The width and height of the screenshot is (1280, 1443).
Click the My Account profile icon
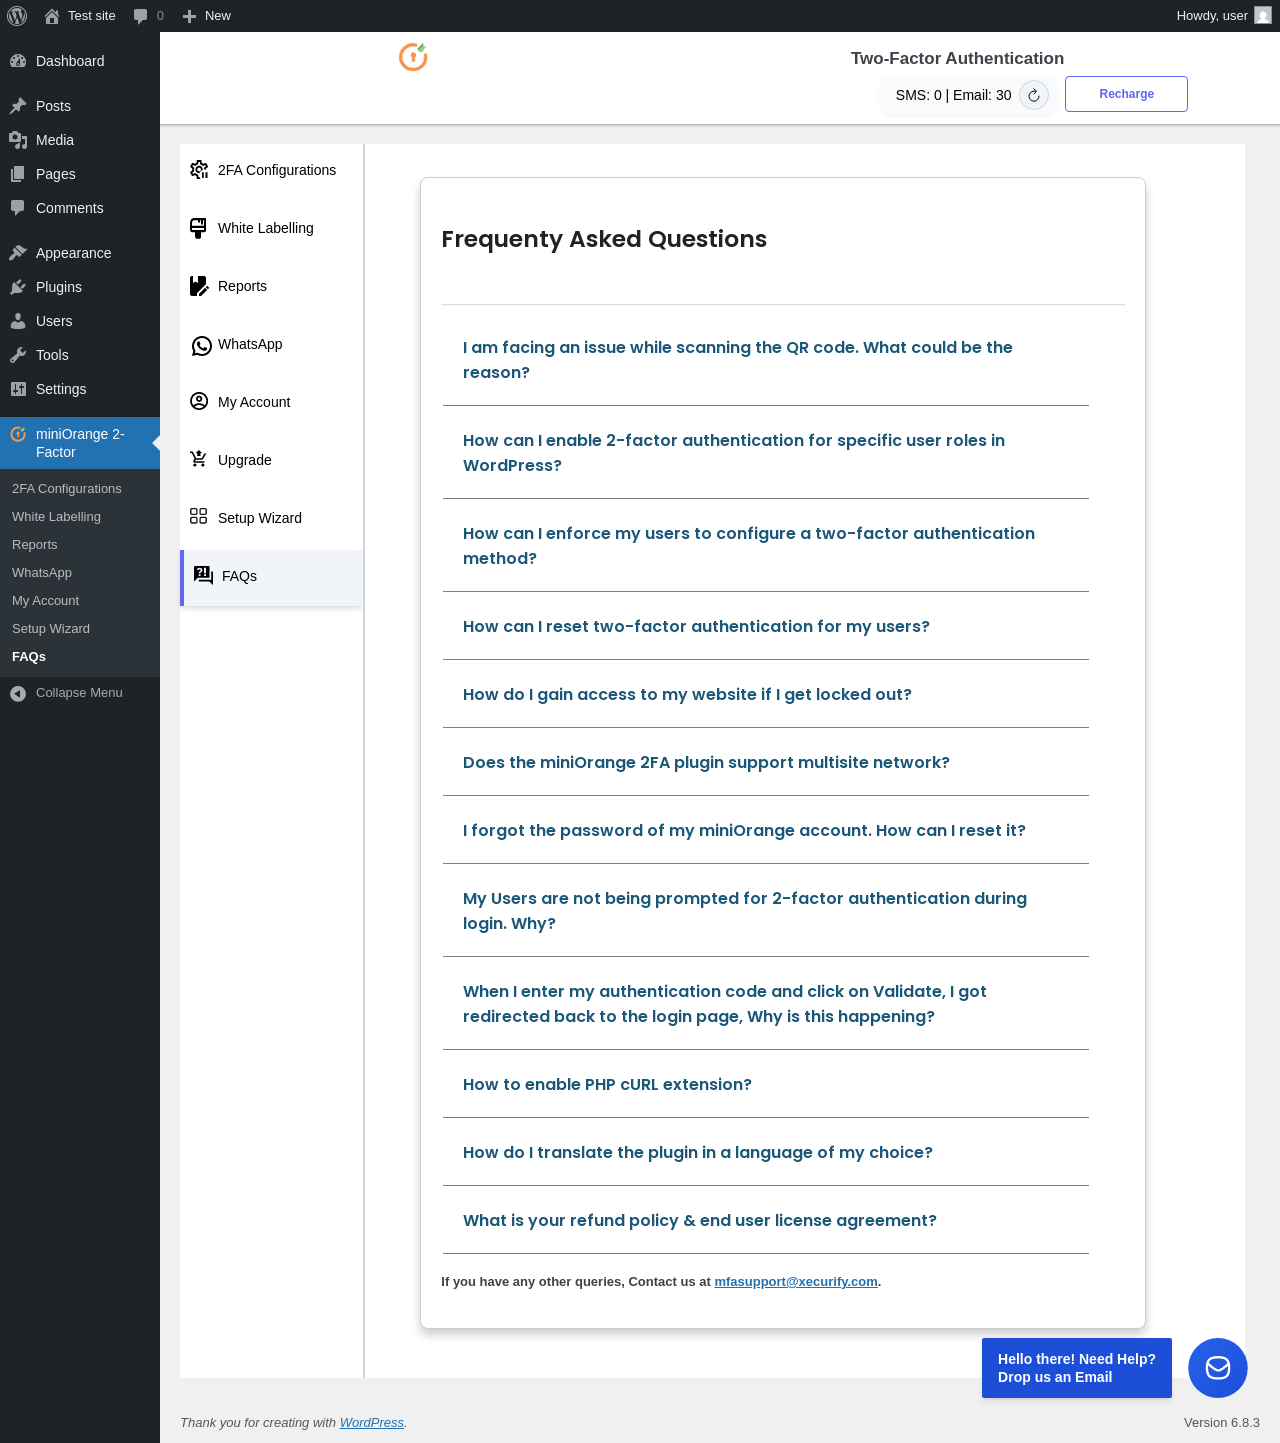tap(199, 402)
